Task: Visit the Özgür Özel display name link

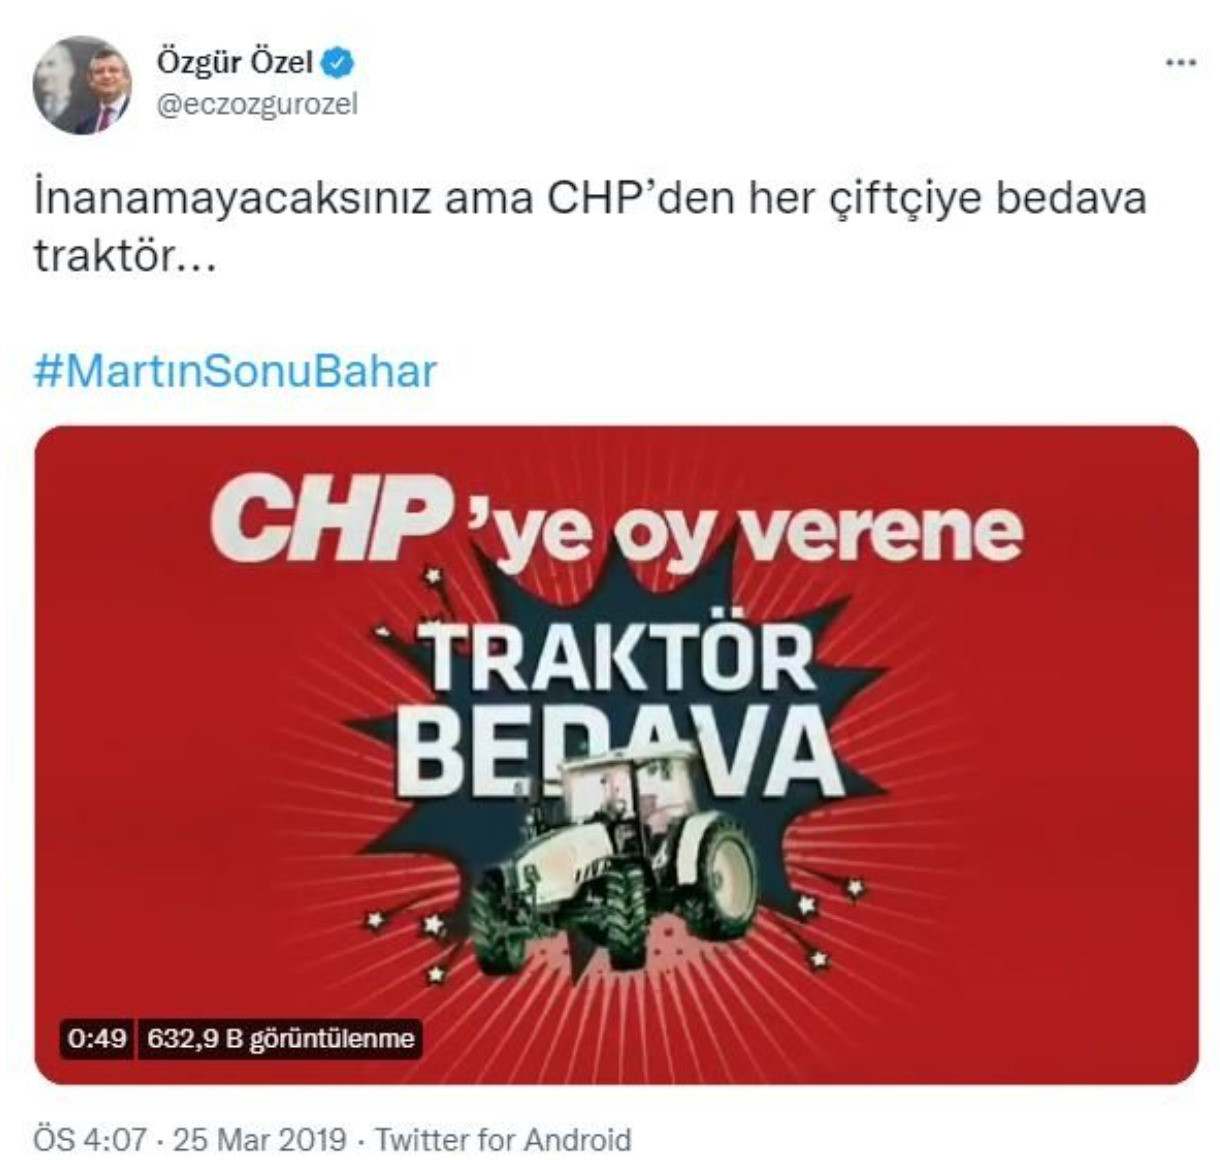Action: click(x=235, y=63)
